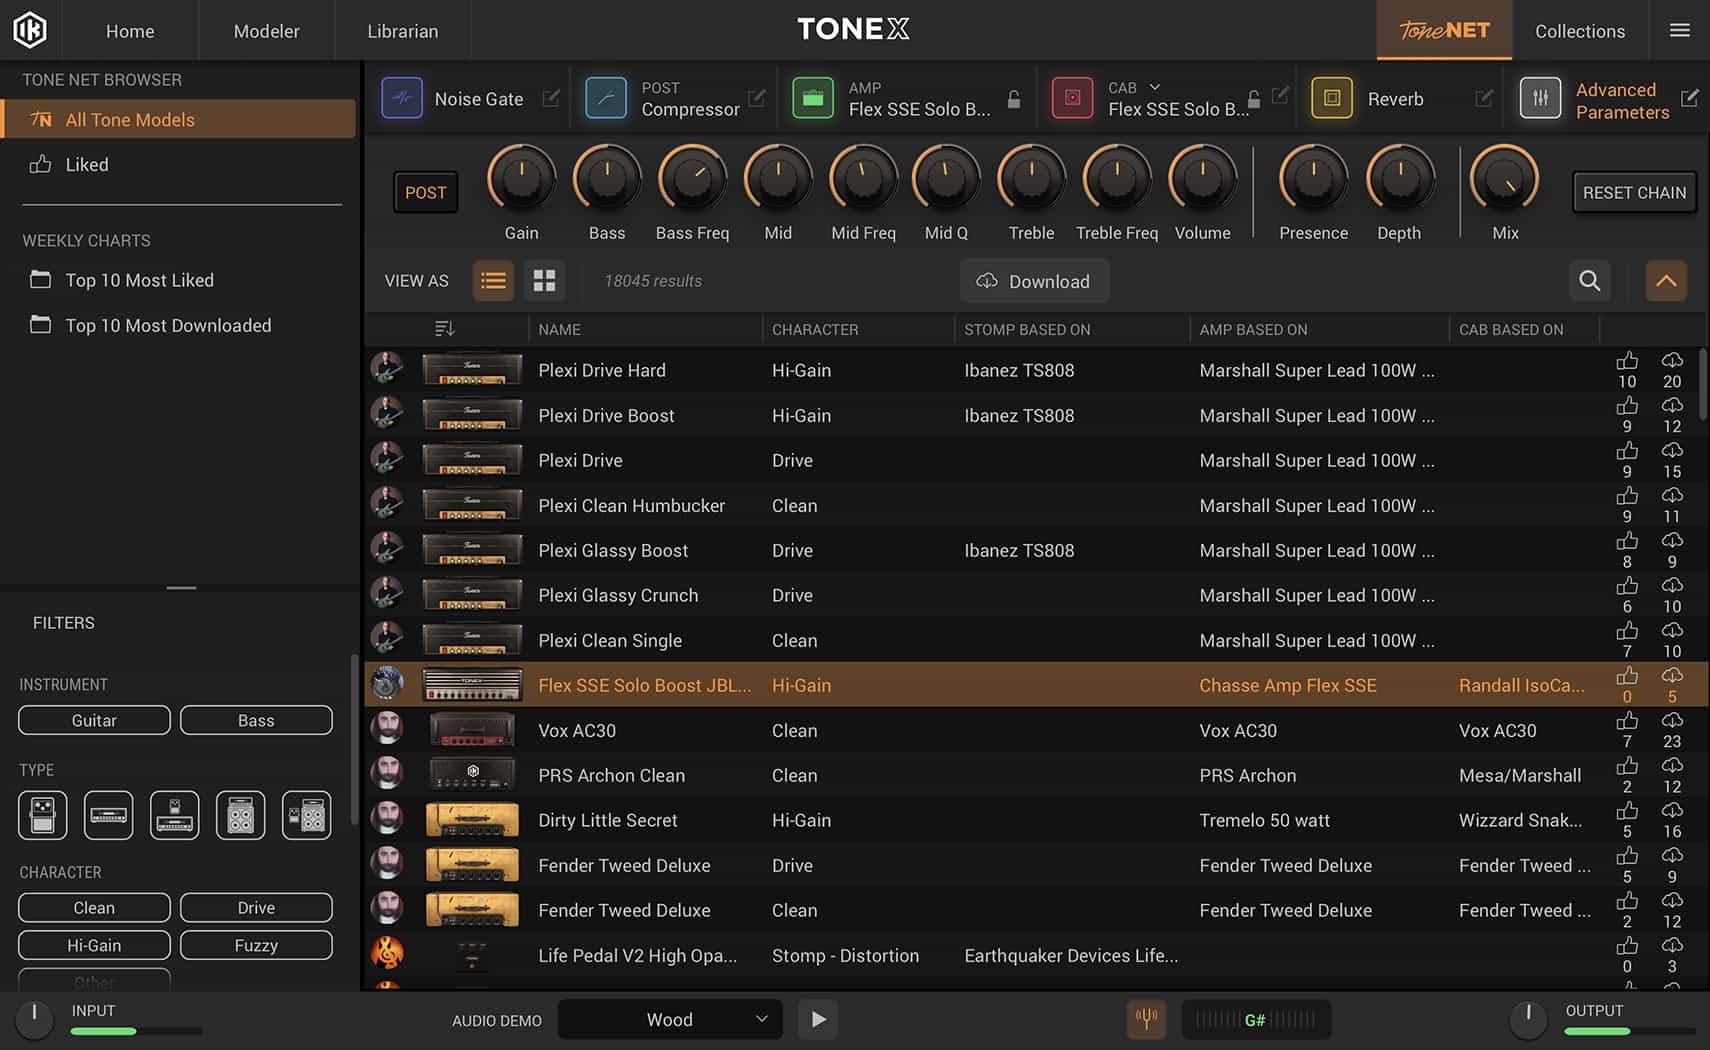Toggle the AMP lock icon
This screenshot has height=1050, width=1710.
pos(1014,98)
